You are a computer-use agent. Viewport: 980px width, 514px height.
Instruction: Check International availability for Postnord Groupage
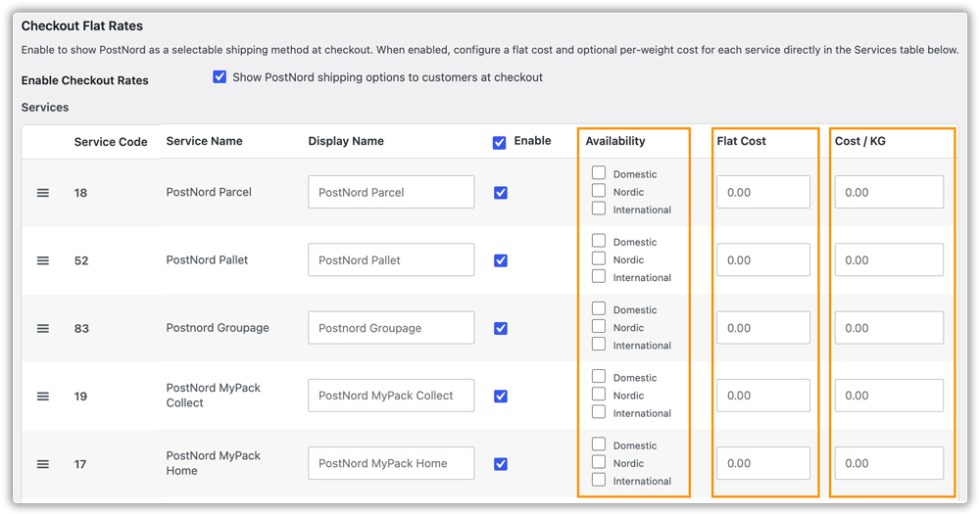(x=599, y=344)
